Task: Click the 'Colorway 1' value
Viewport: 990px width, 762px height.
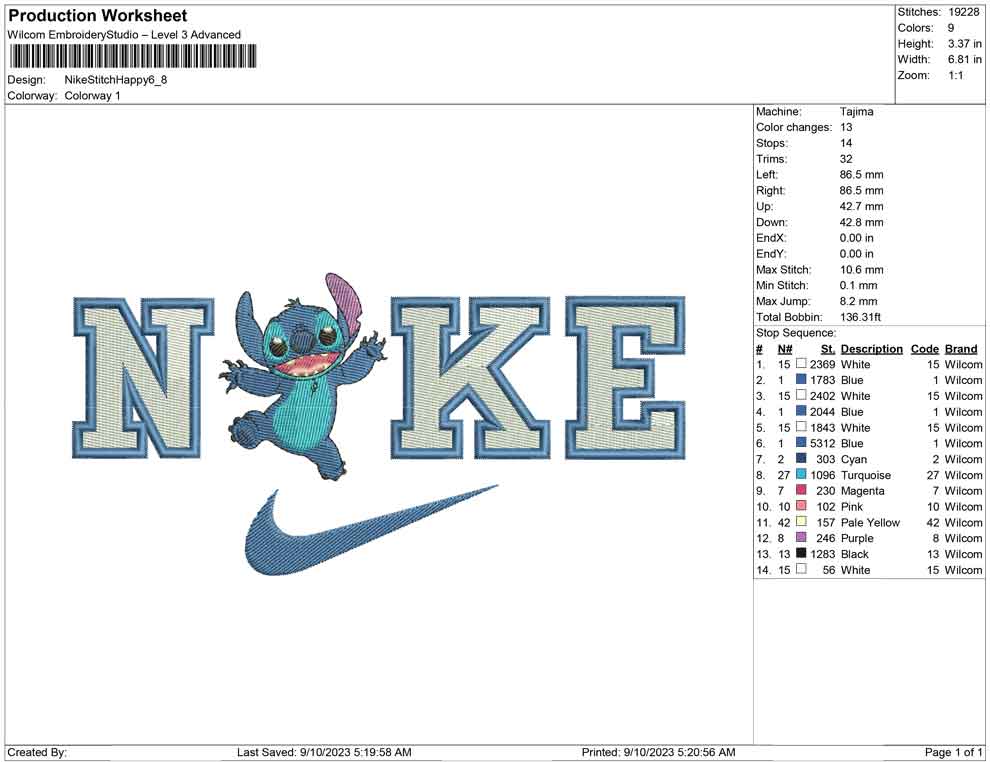Action: tap(92, 96)
